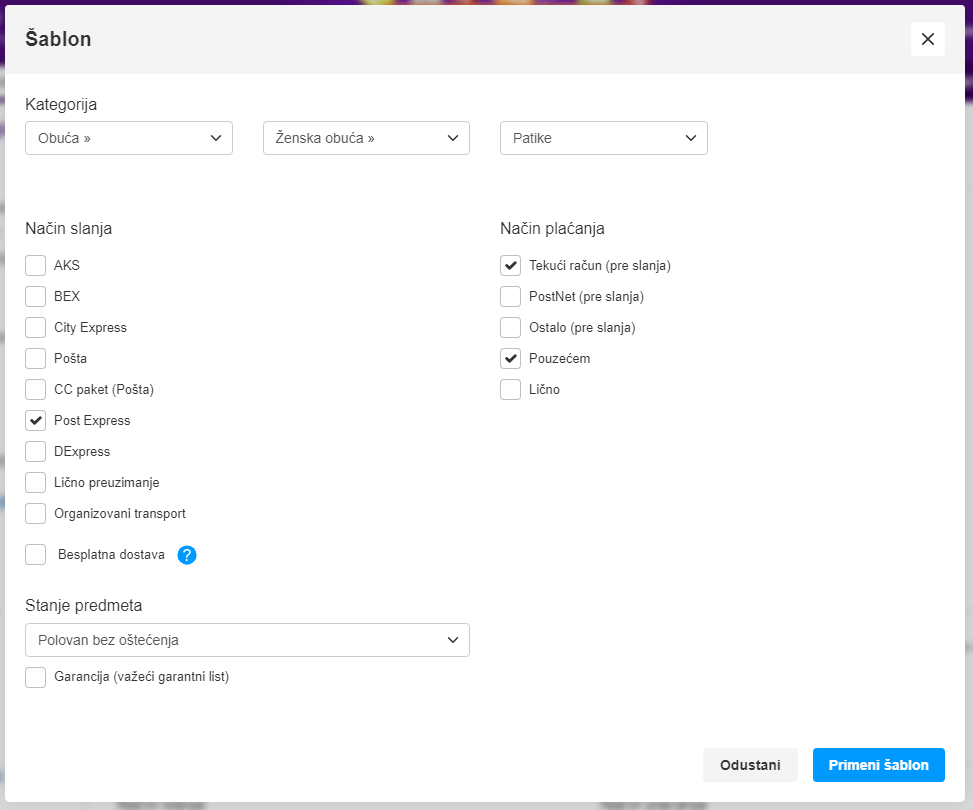Open the Ženska obuća subcategory dropdown
This screenshot has height=810, width=973.
point(366,138)
